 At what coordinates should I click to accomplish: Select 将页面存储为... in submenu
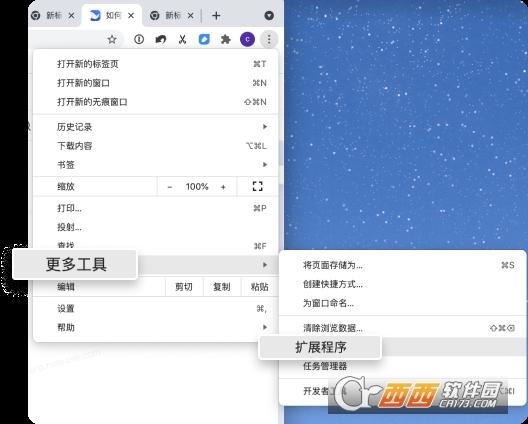pos(403,265)
